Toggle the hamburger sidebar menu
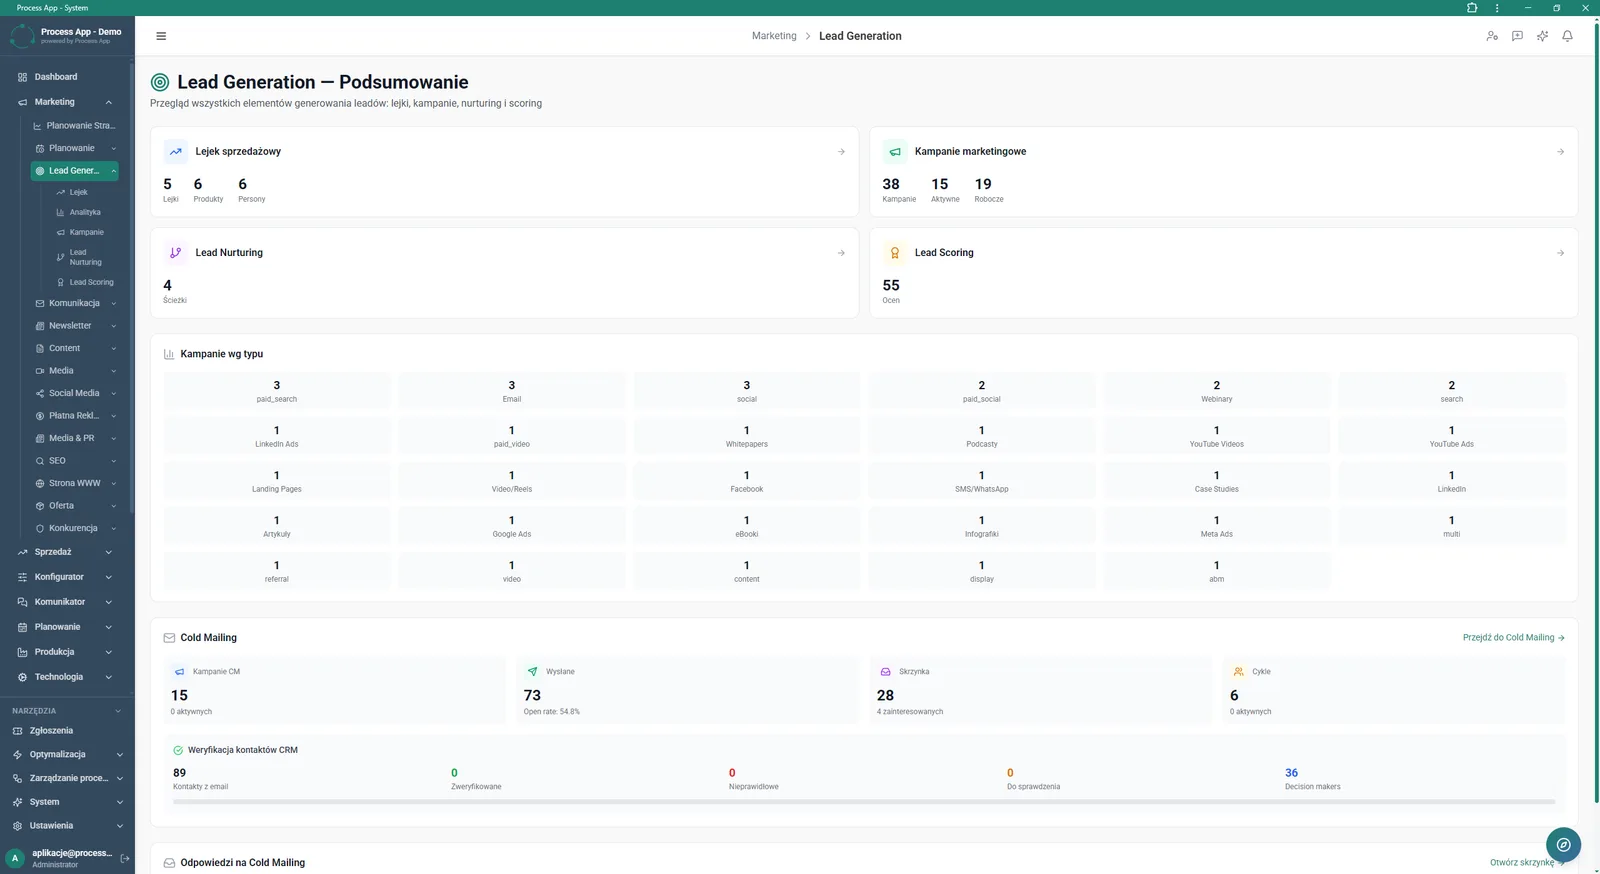This screenshot has height=874, width=1600. pyautogui.click(x=161, y=36)
